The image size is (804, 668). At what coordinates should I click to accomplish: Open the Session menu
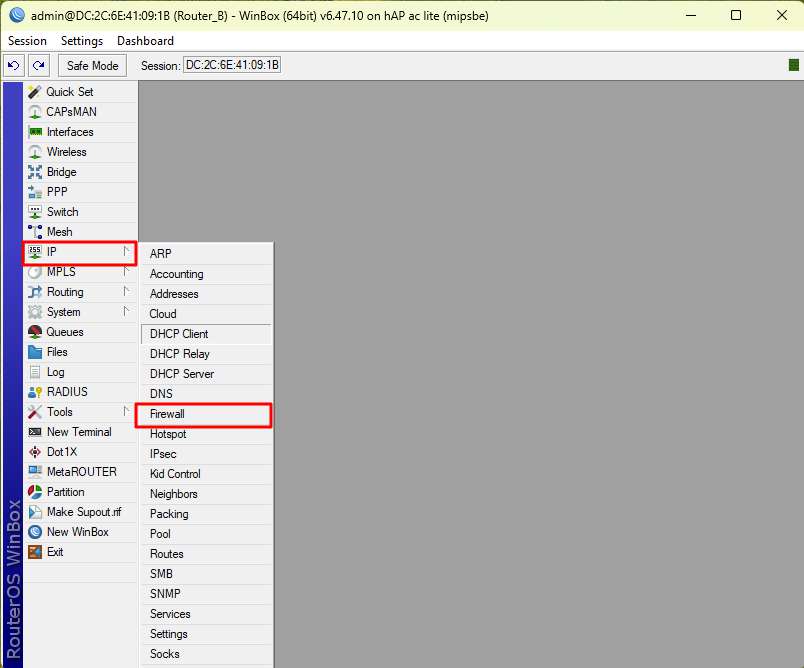[x=27, y=41]
